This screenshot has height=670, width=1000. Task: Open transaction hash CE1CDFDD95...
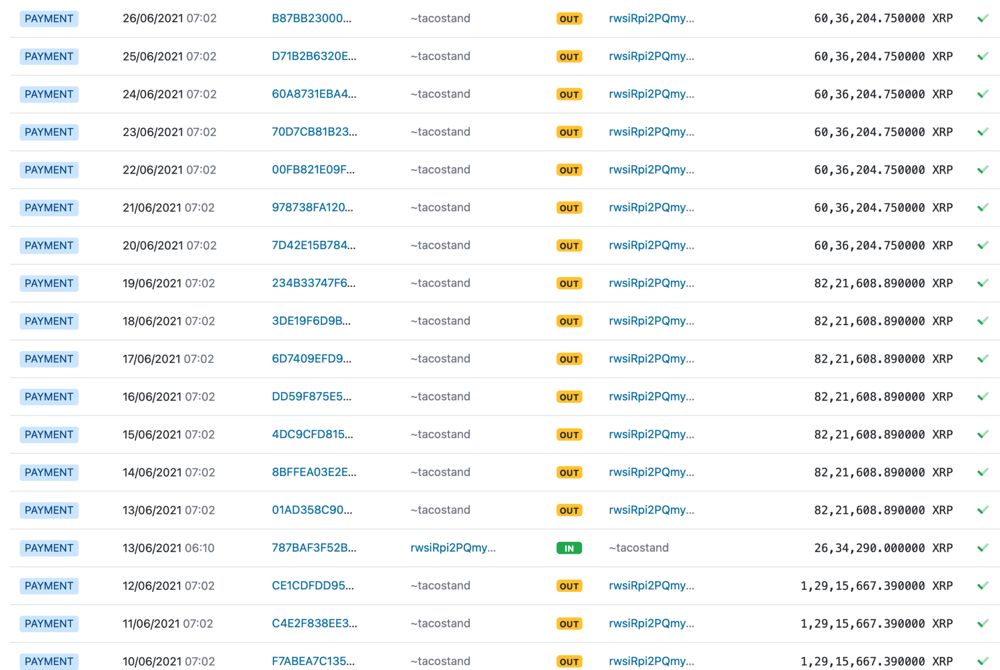point(312,585)
